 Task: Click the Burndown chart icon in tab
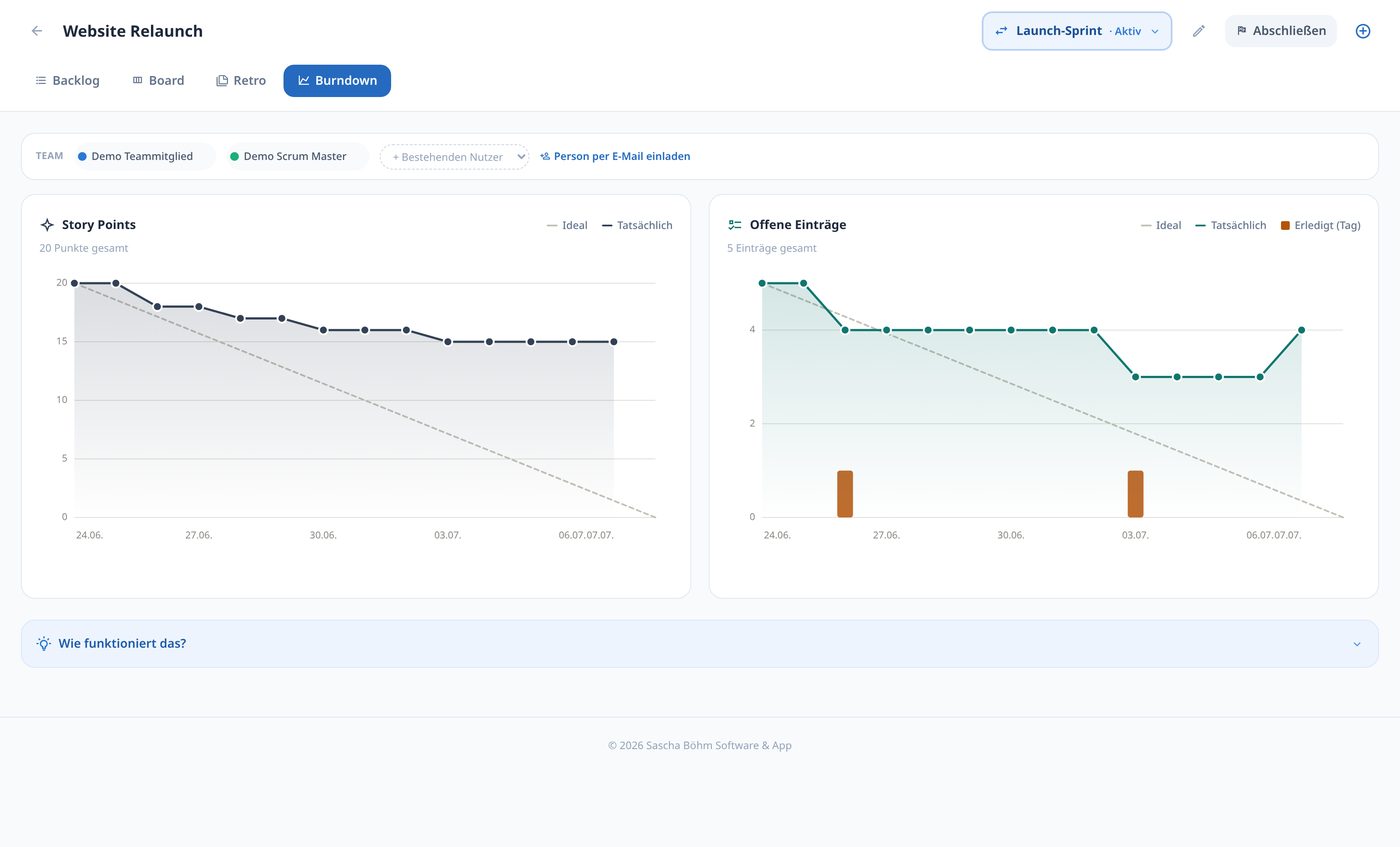(304, 81)
